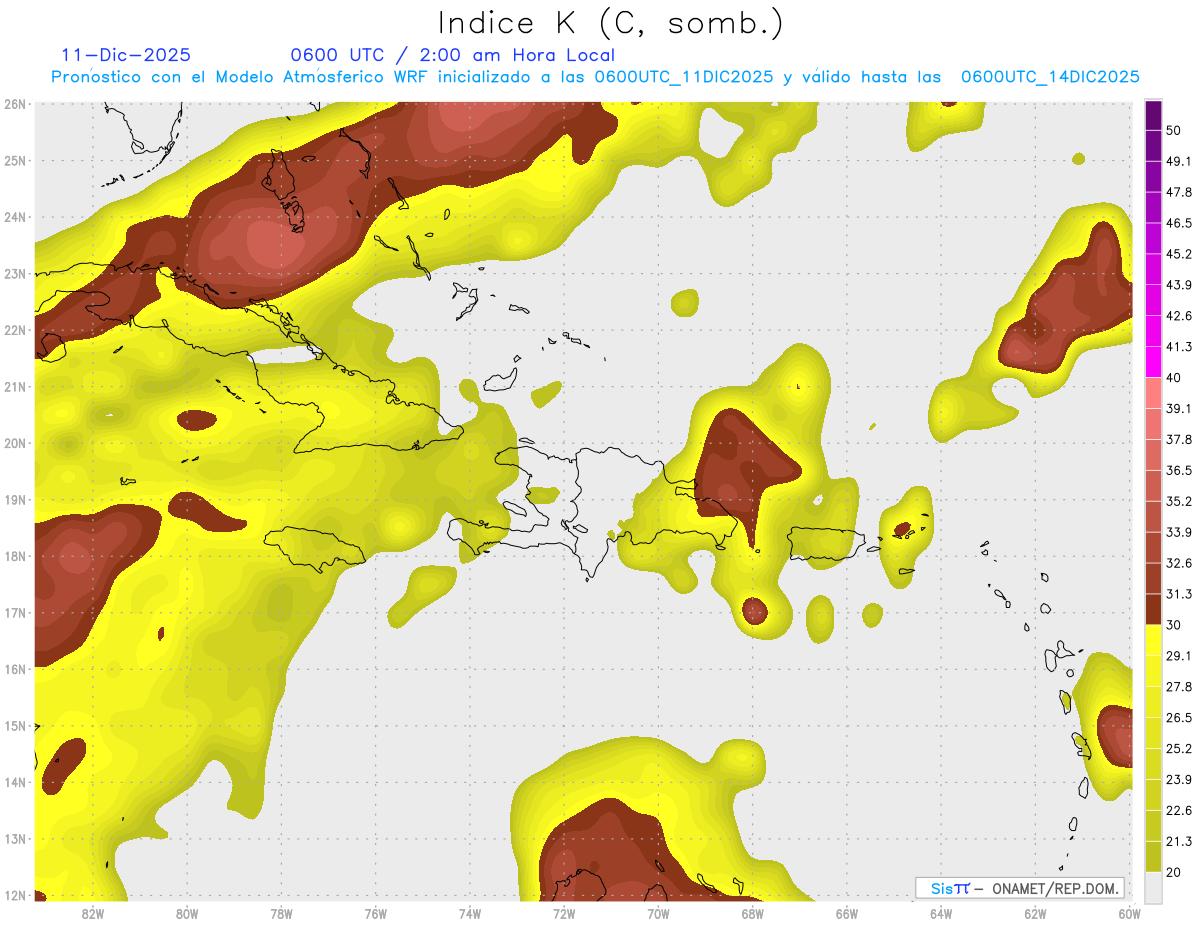Image resolution: width=1200 pixels, height=927 pixels.
Task: Click the colorbar value '39.1'
Action: [1178, 409]
